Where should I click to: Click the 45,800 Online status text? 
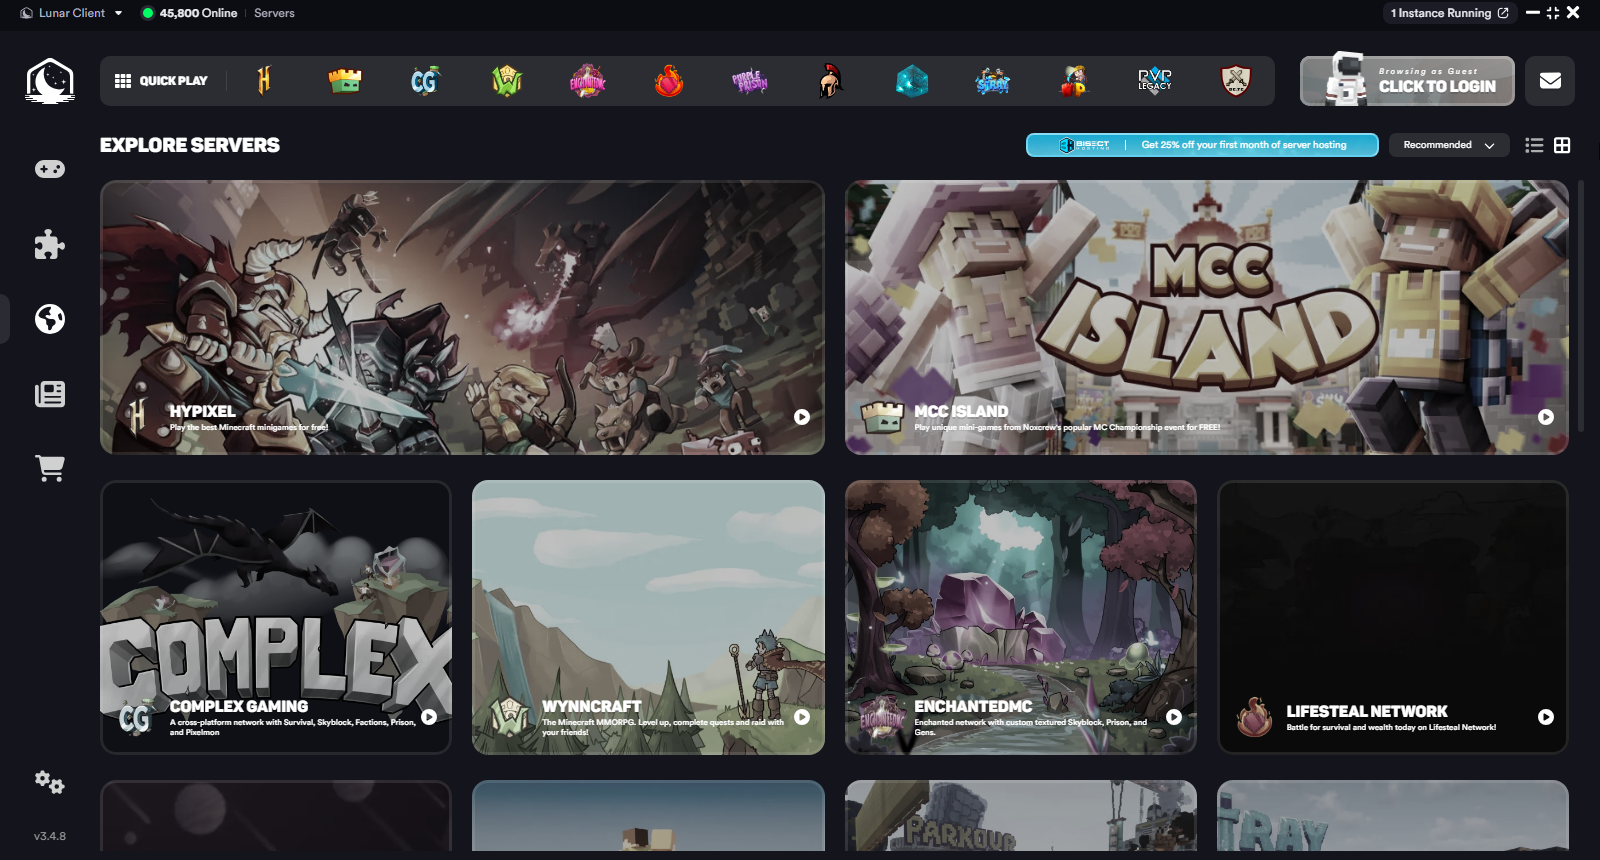pyautogui.click(x=198, y=13)
